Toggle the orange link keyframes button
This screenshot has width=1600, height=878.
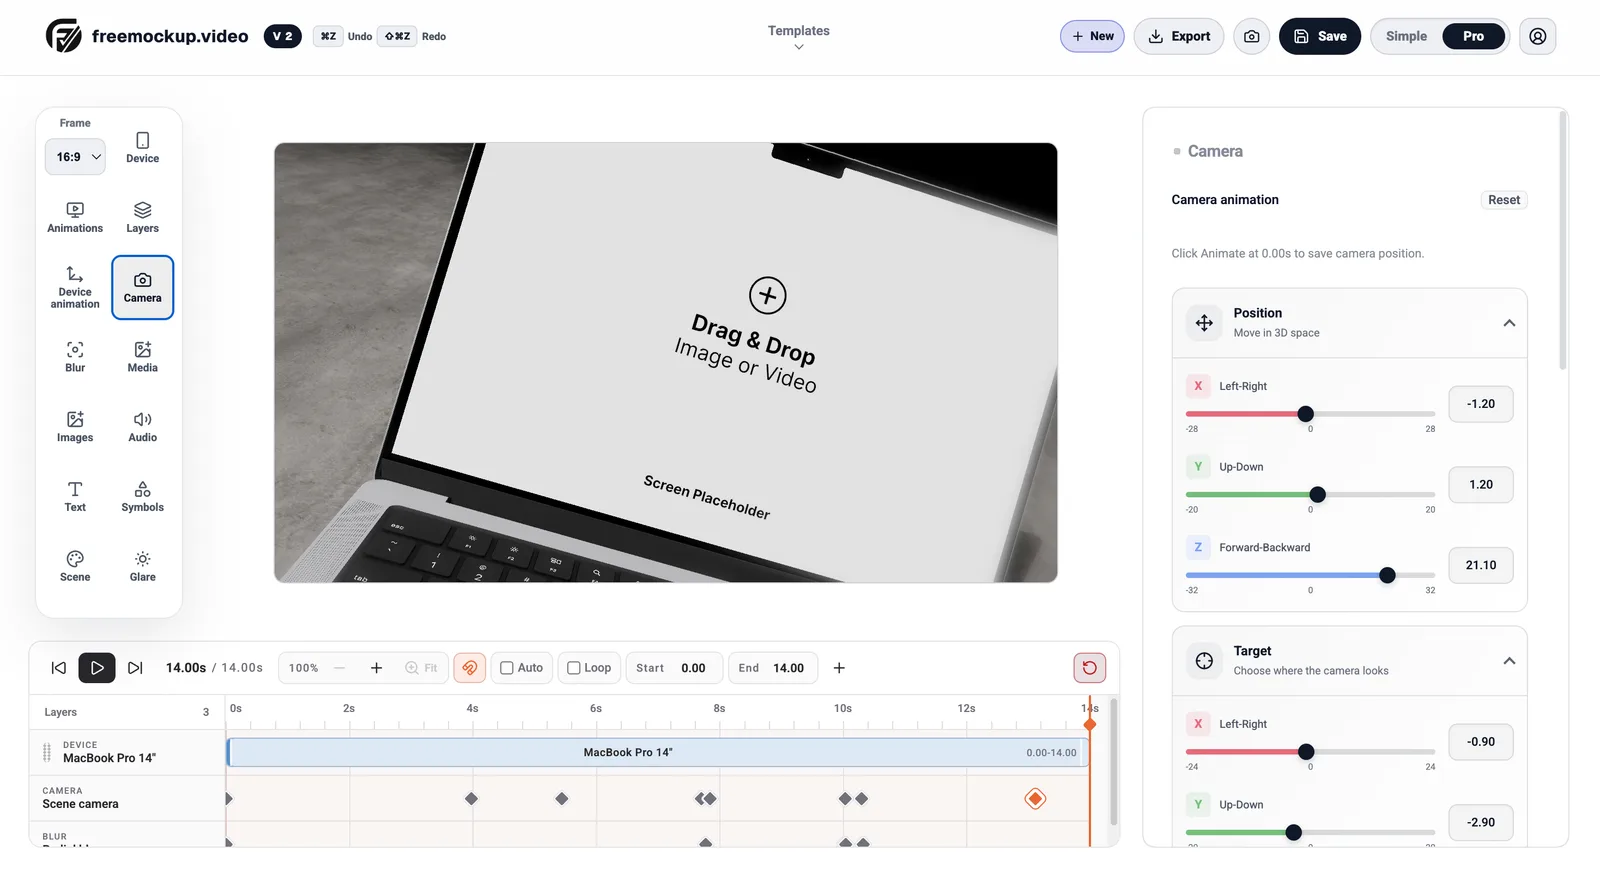(469, 668)
